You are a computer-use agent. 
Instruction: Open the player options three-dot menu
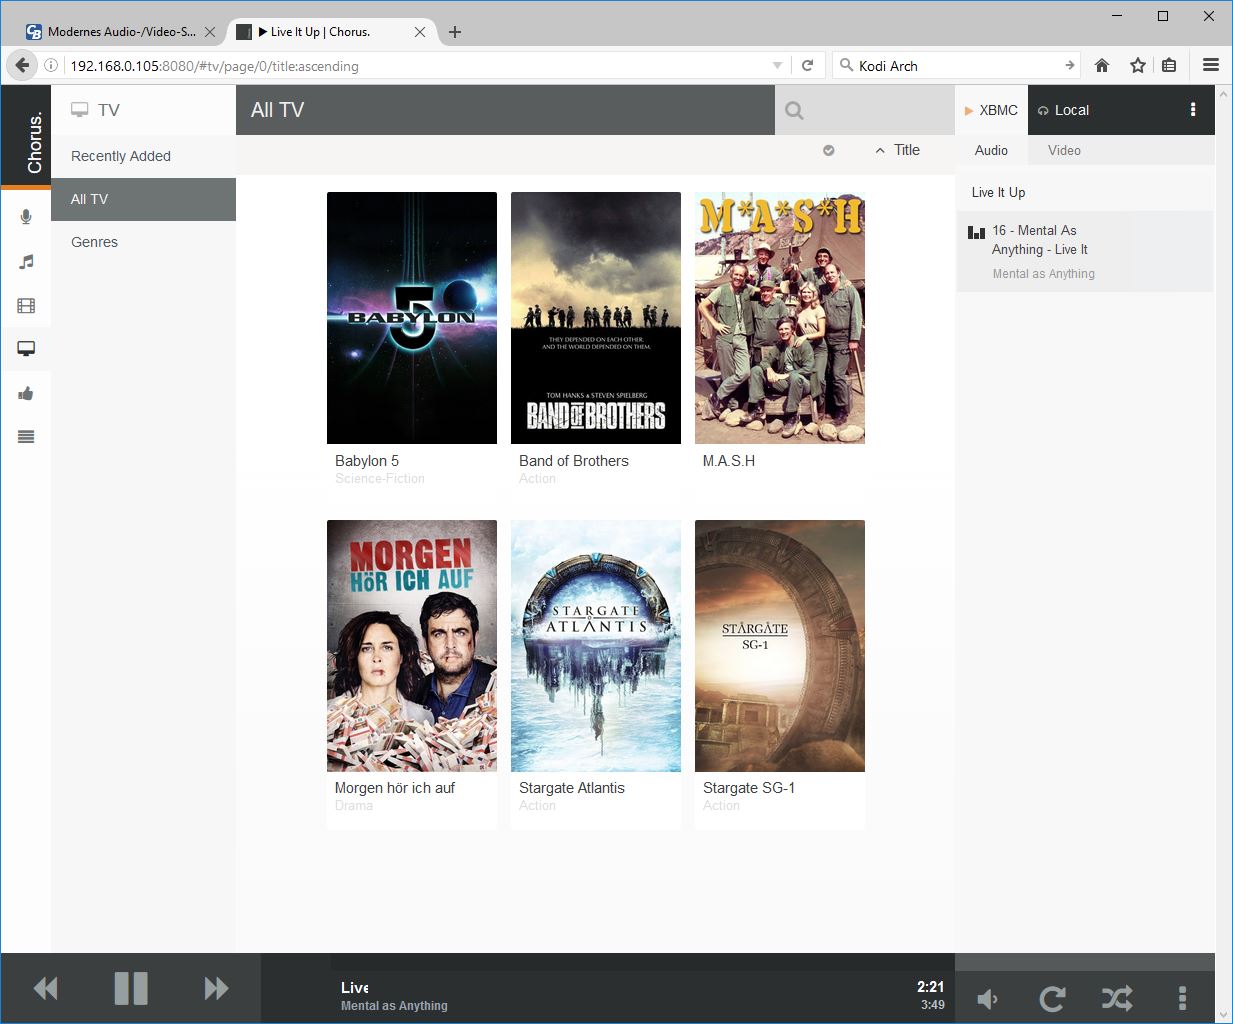tap(1182, 998)
